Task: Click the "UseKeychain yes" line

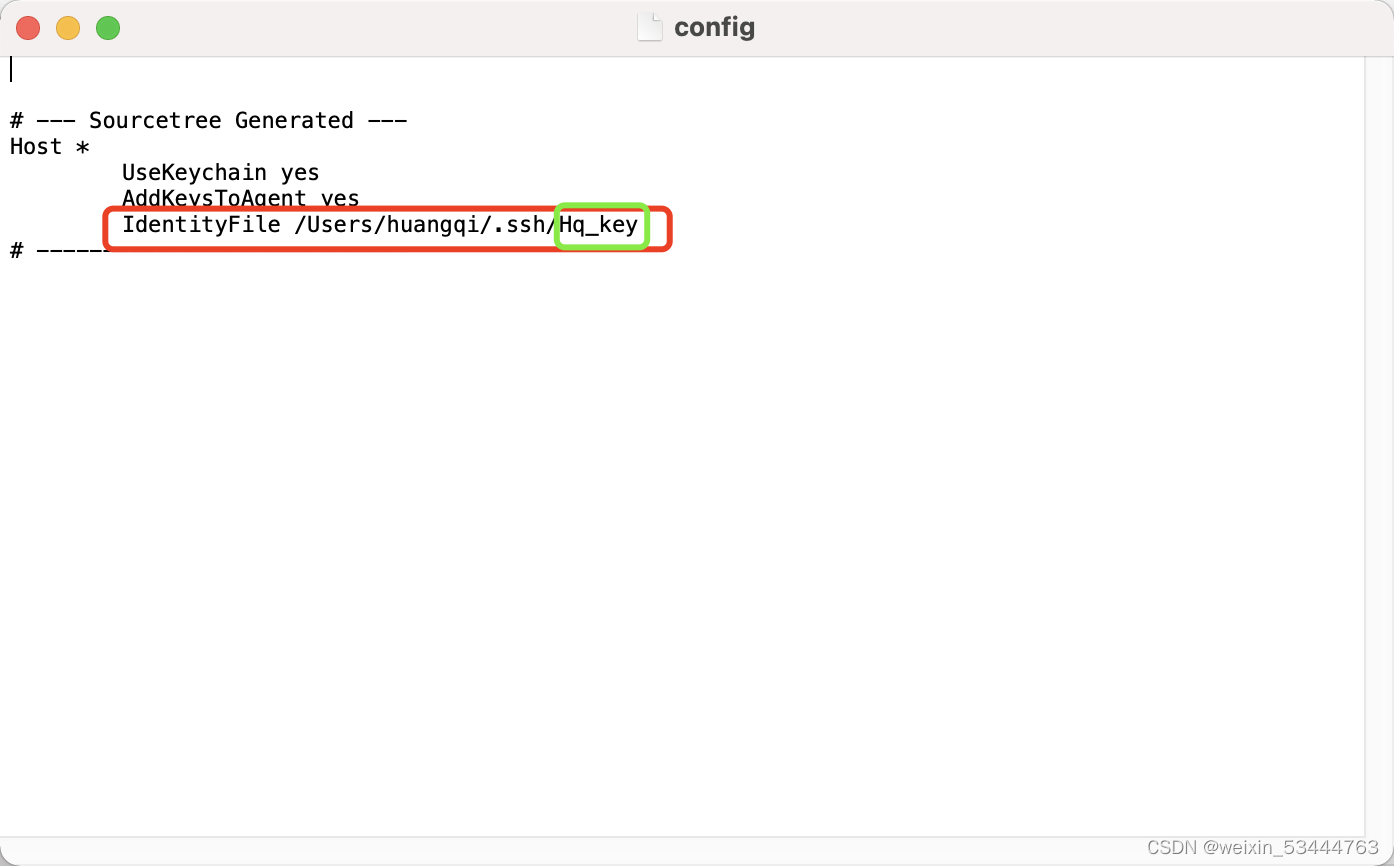Action: pos(220,172)
